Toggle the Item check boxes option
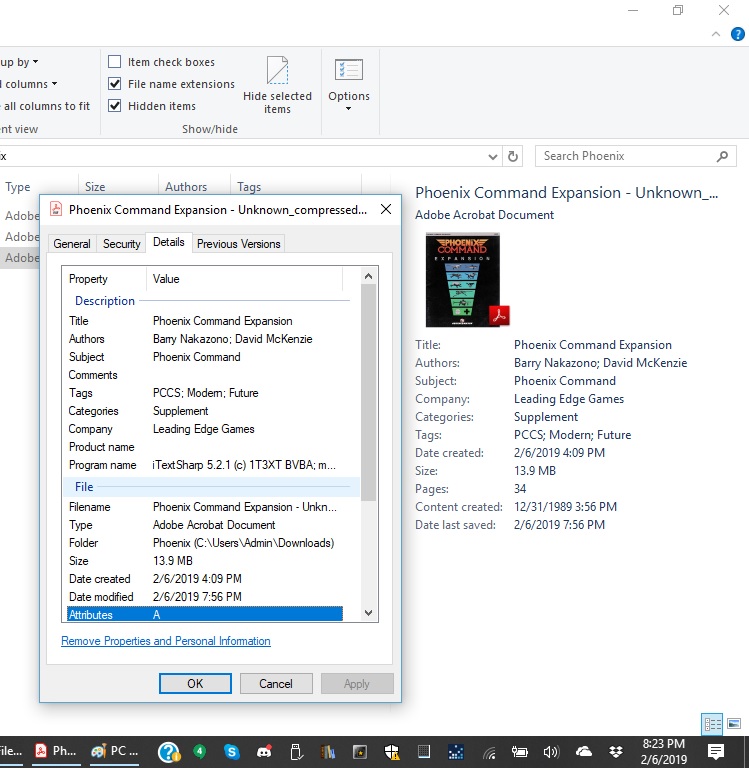Viewport: 749px width, 768px height. pos(115,62)
